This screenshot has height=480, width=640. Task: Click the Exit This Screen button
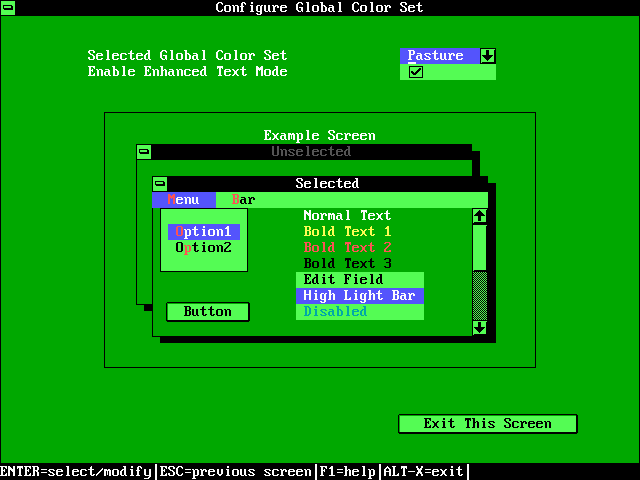(x=487, y=424)
